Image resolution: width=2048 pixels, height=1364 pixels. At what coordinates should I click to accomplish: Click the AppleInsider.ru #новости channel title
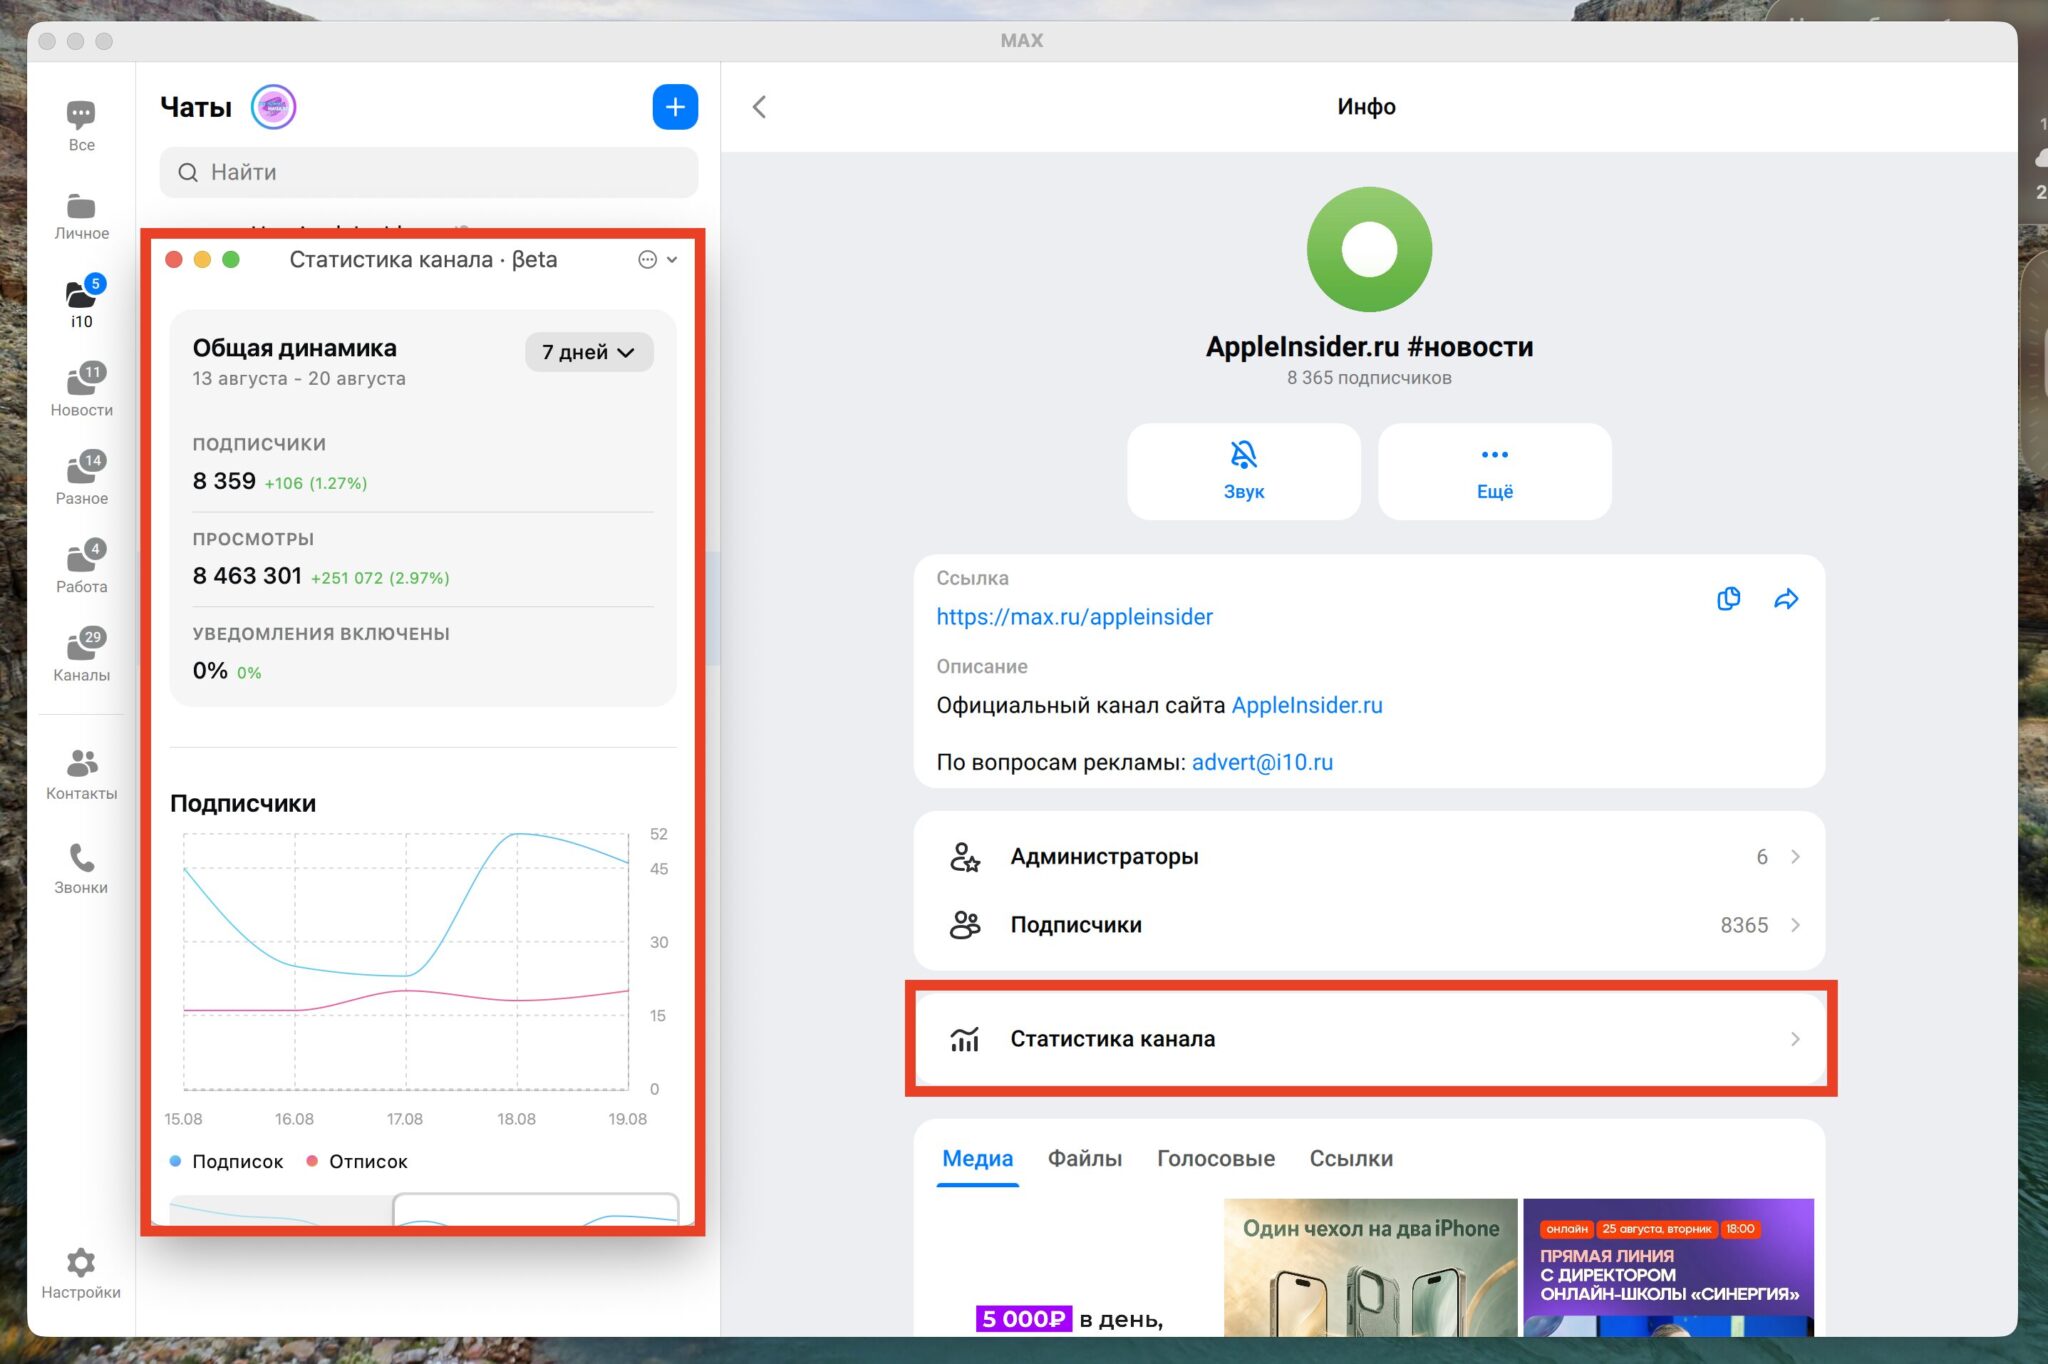(x=1369, y=347)
